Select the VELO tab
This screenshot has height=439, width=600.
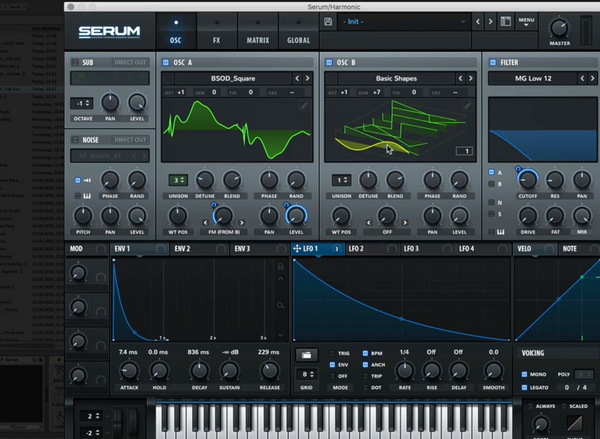pos(536,249)
